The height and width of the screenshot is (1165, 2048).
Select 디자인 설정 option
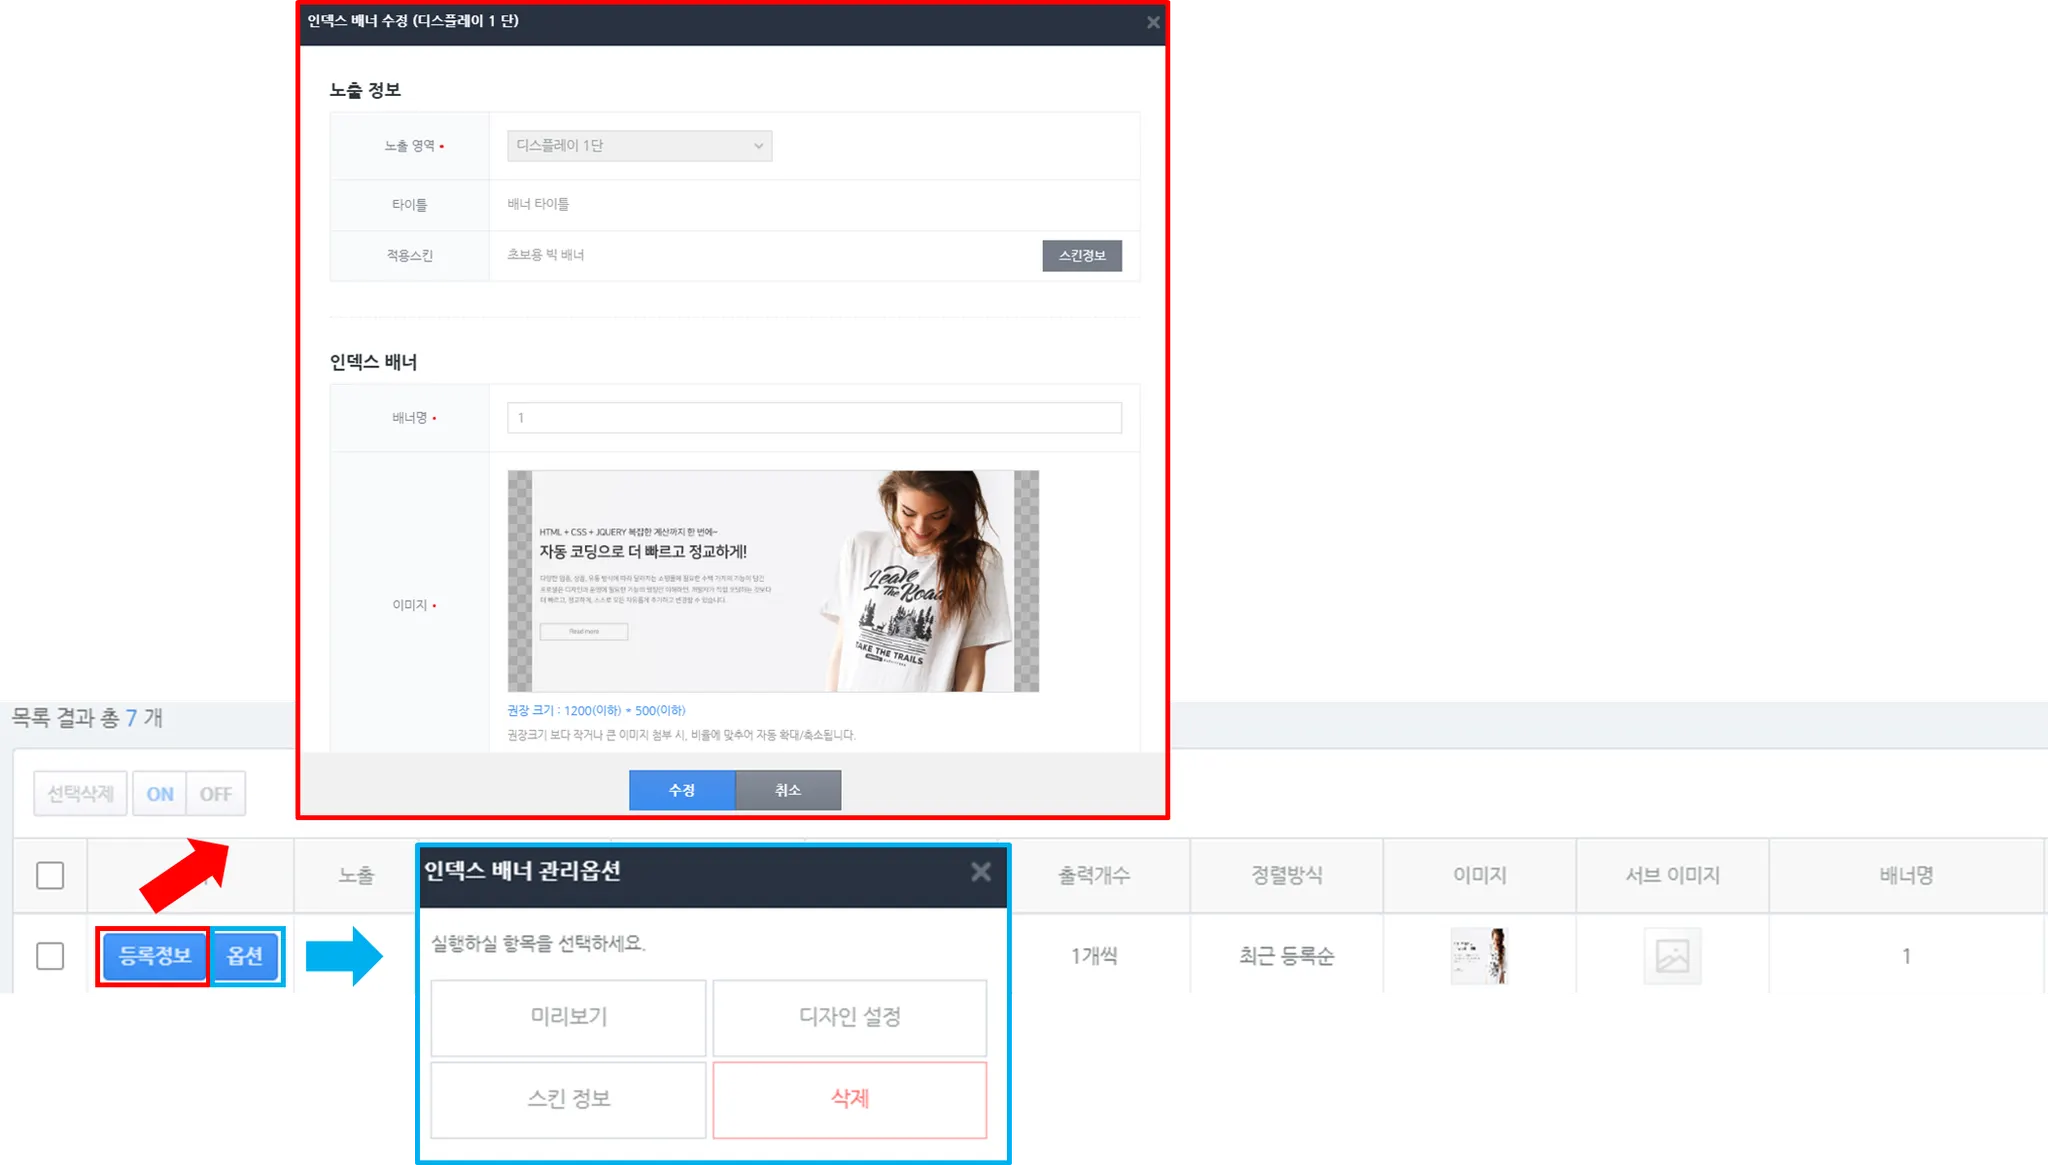[849, 1017]
